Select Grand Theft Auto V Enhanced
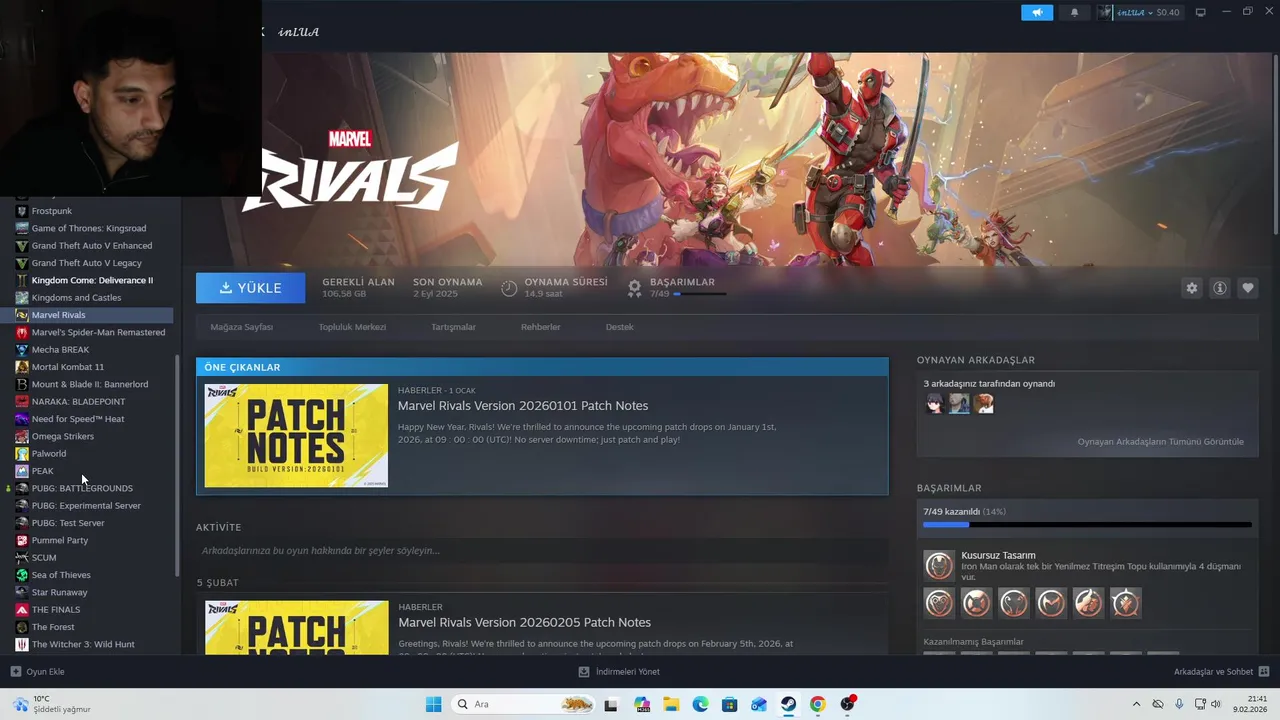 tap(90, 245)
